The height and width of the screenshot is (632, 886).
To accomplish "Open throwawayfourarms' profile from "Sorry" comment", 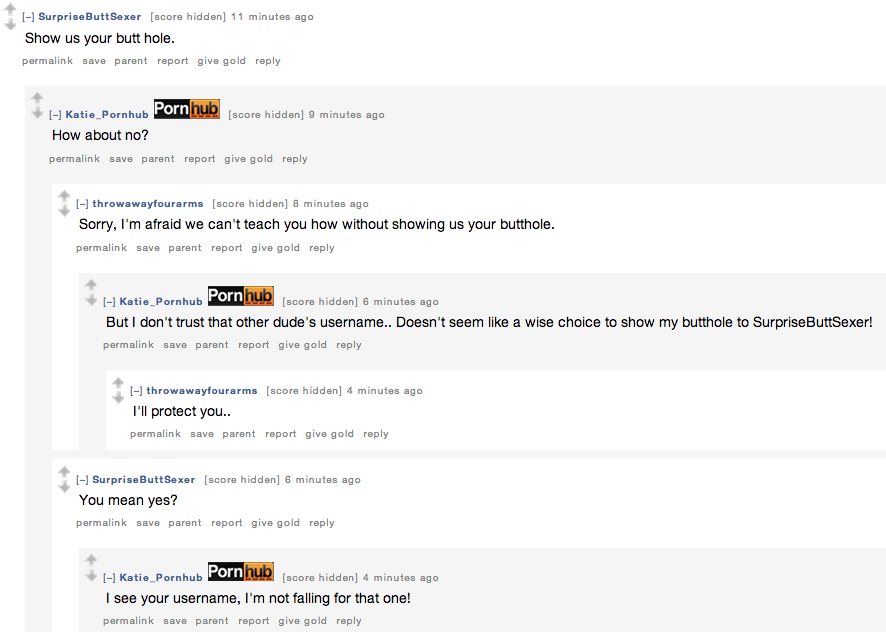I will pyautogui.click(x=147, y=204).
